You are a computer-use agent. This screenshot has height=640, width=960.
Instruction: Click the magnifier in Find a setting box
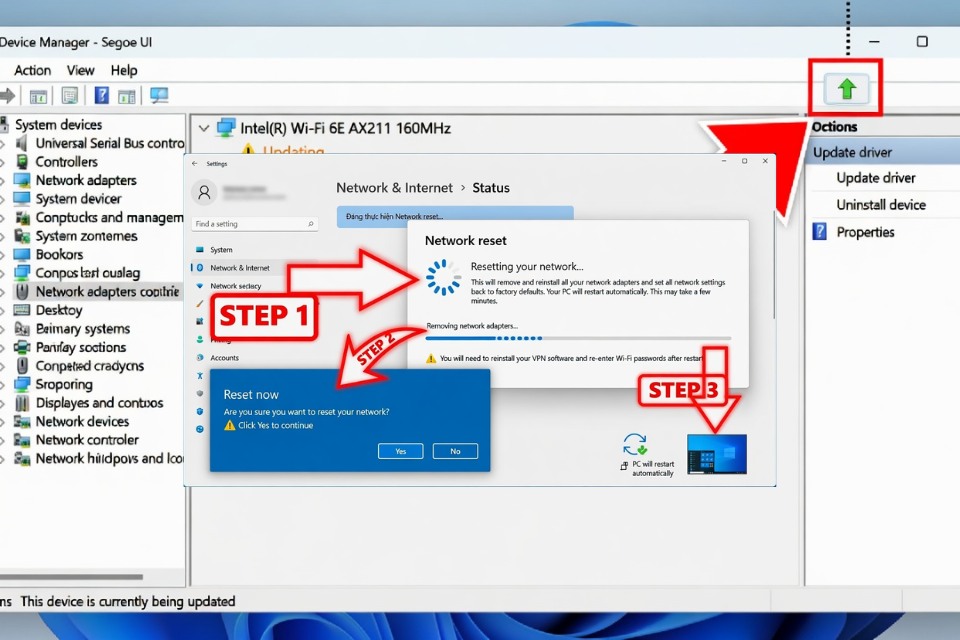click(x=311, y=224)
